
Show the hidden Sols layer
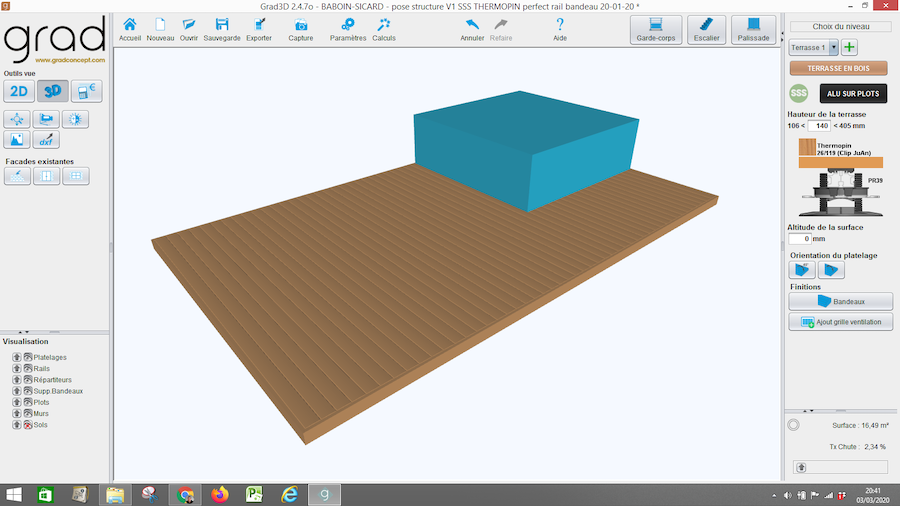coord(27,425)
